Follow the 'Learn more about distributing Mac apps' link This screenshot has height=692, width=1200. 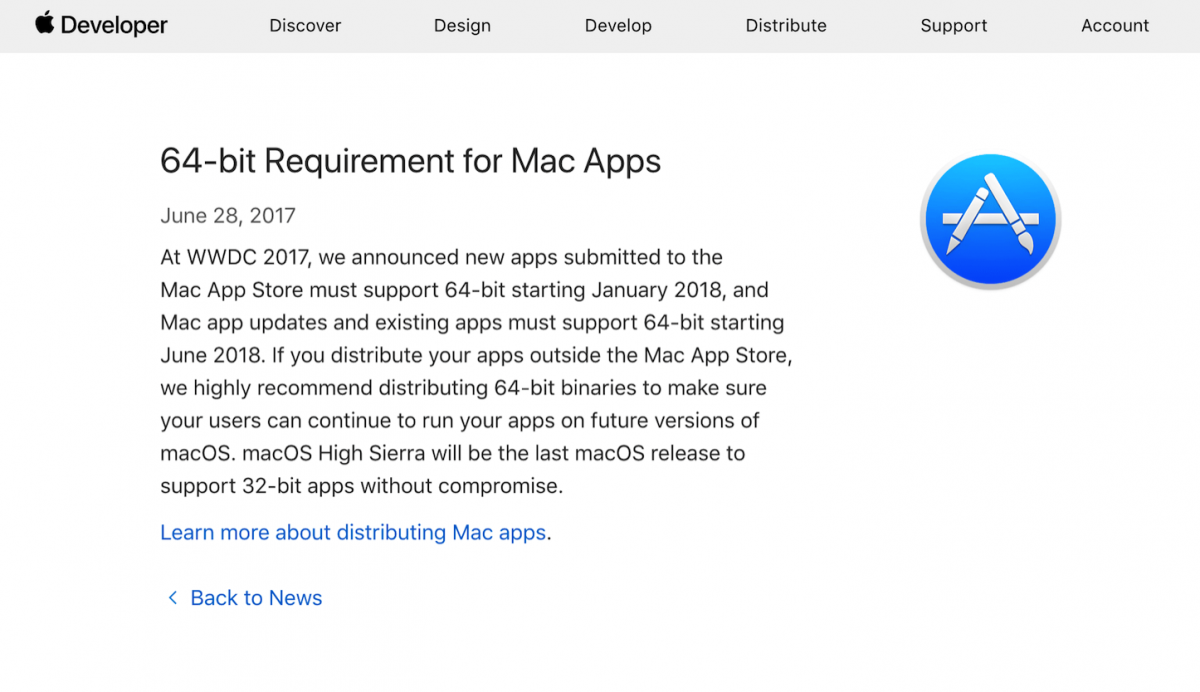[350, 532]
